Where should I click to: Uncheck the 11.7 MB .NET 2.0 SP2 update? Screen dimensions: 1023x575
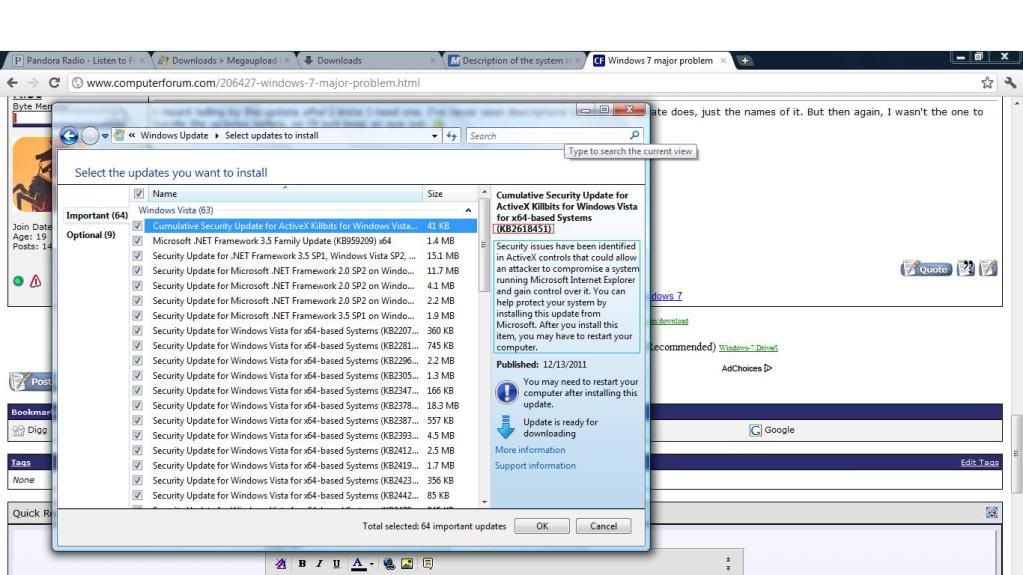point(137,271)
